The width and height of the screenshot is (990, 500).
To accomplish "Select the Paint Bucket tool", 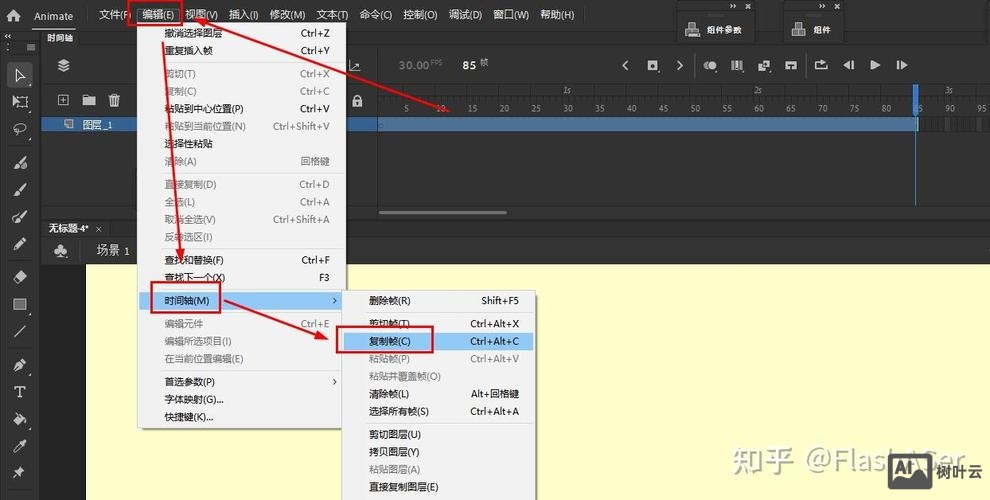I will (x=20, y=419).
